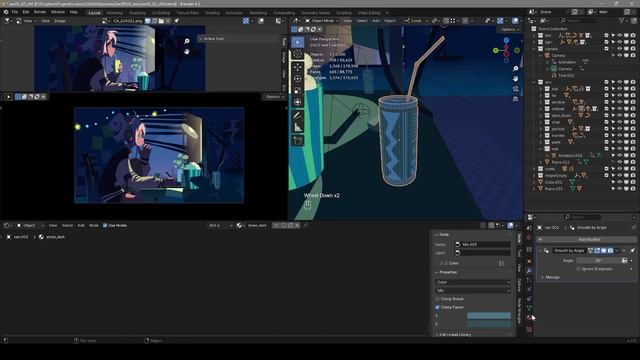Select the Cursor tool in 3D viewport toolbar
640x360 pixels.
point(298,54)
